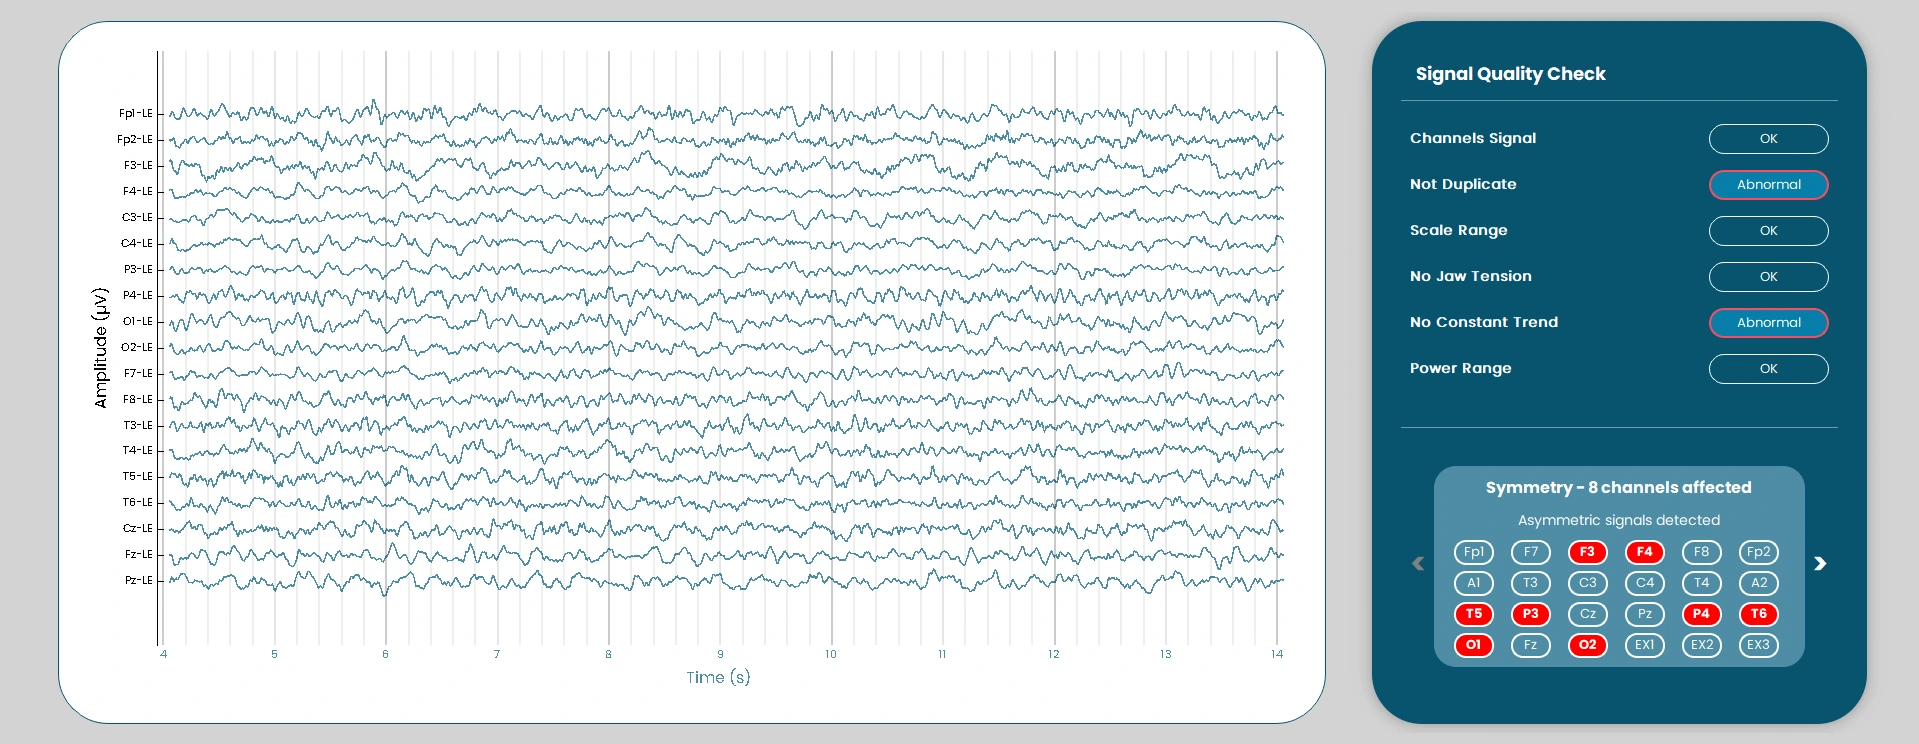Image resolution: width=1919 pixels, height=744 pixels.
Task: Click the Amplitude (µV) axis label
Action: click(x=100, y=348)
